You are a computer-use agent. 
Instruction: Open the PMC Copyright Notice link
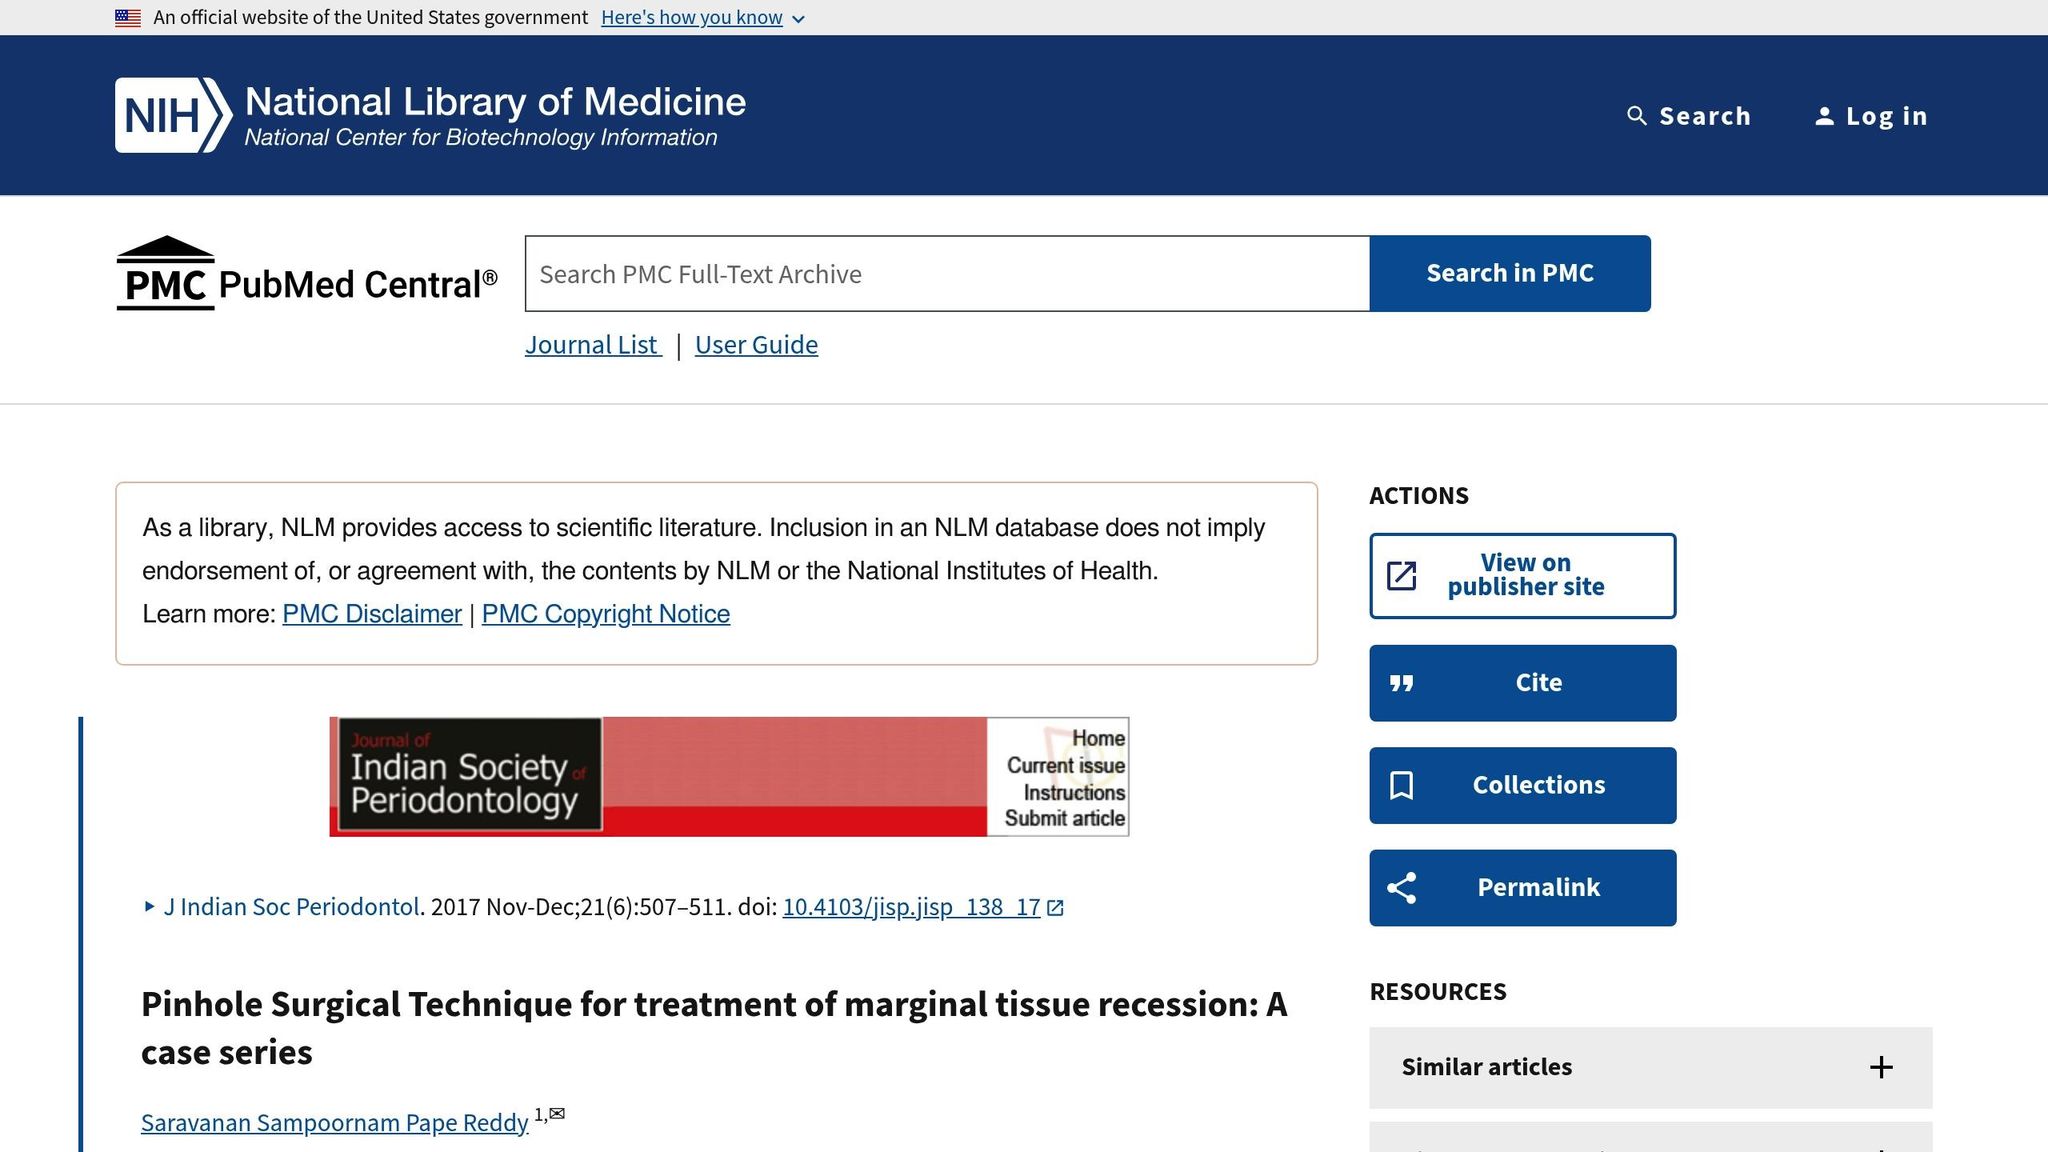[606, 614]
